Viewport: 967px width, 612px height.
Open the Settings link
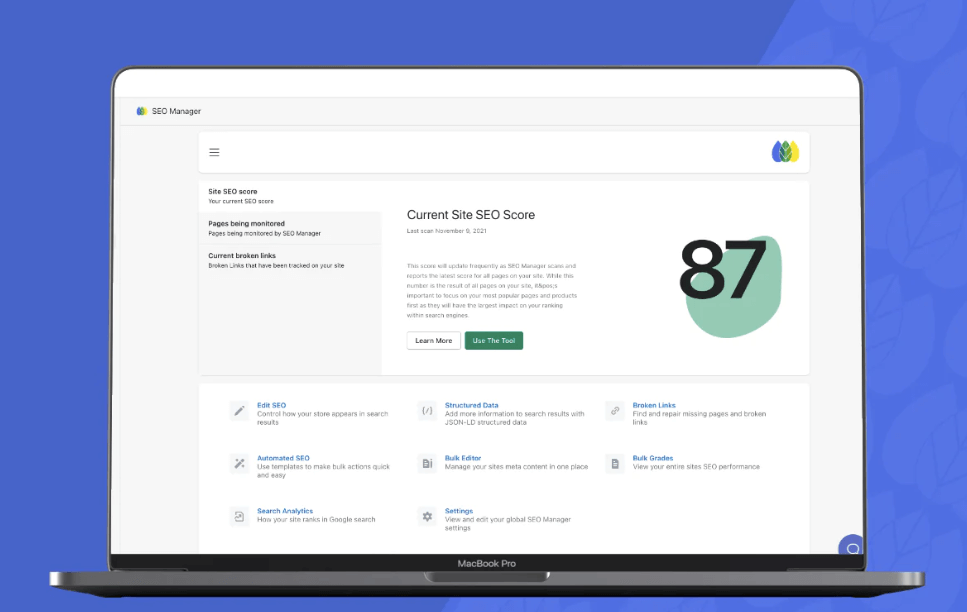pos(459,511)
